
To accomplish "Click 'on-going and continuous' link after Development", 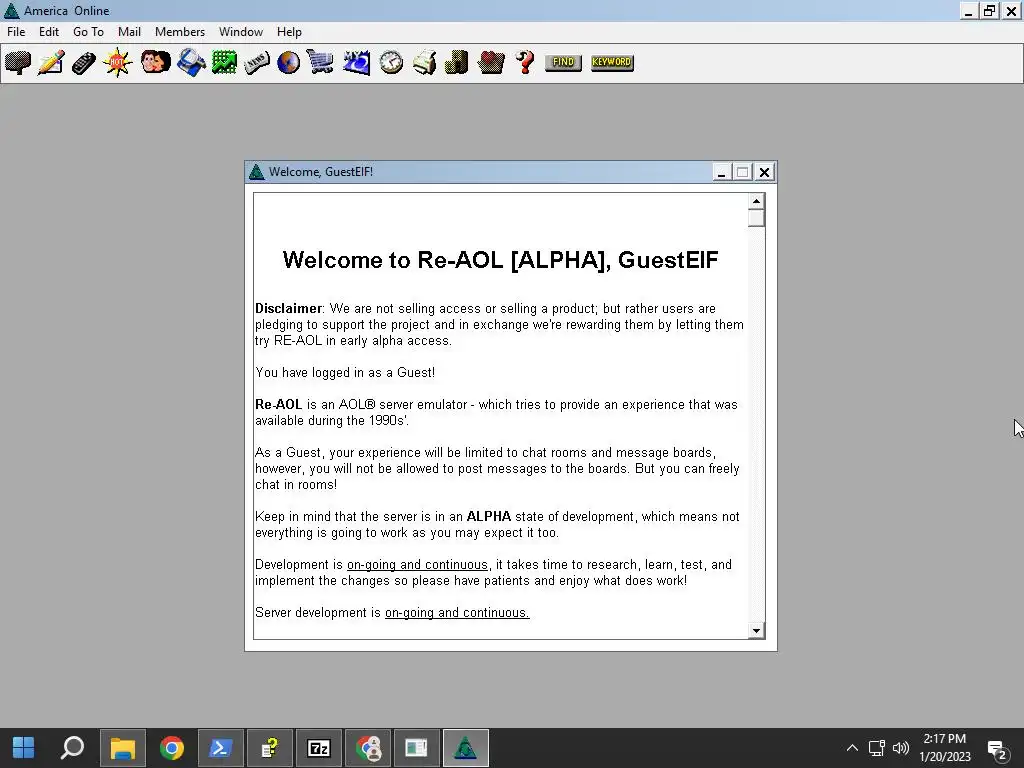I will (417, 565).
